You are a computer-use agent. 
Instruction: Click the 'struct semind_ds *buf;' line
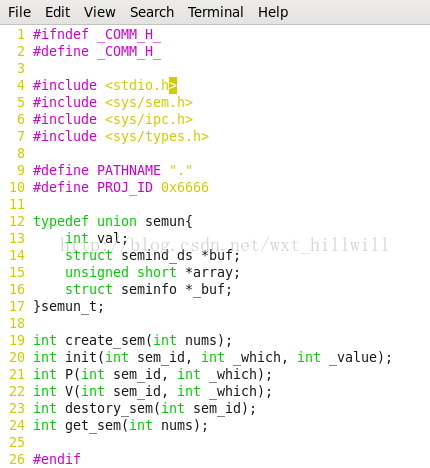(152, 255)
